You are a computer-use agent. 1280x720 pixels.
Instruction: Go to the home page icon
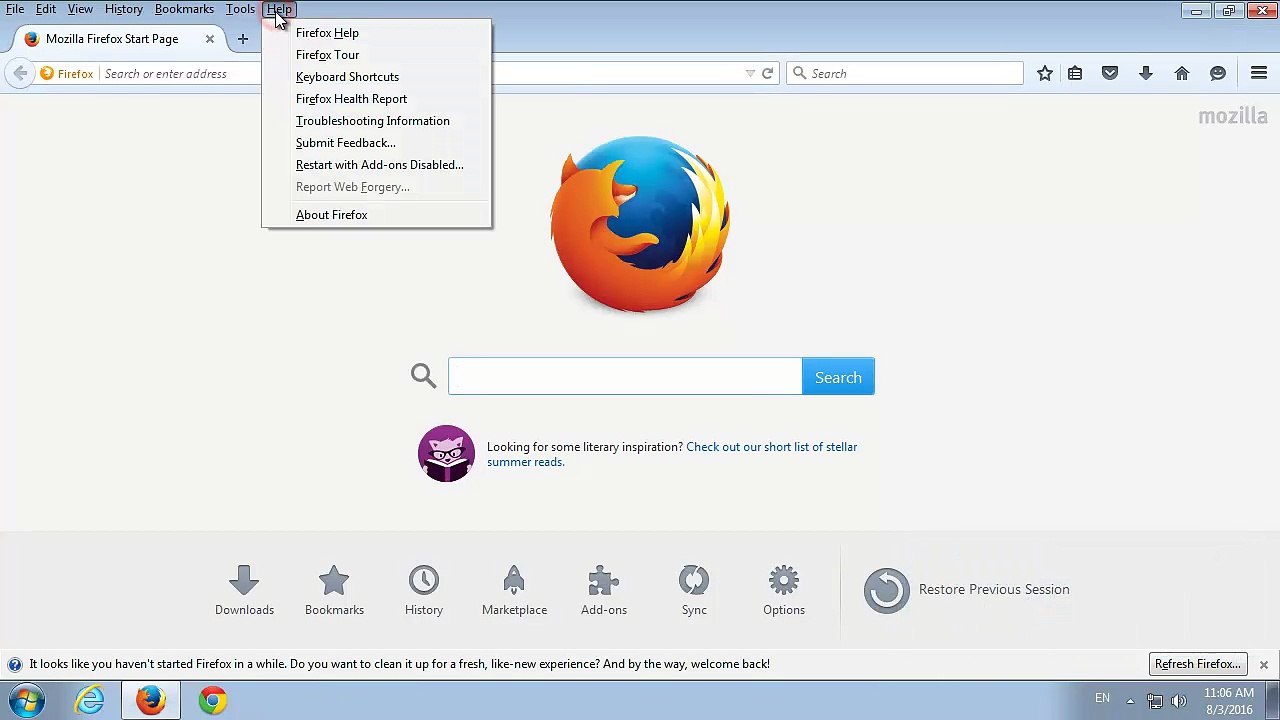(x=1182, y=73)
